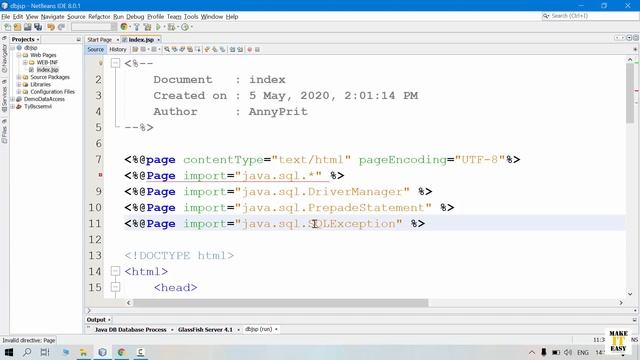Open the Debug menu
This screenshot has height=360, width=640.
[135, 17]
